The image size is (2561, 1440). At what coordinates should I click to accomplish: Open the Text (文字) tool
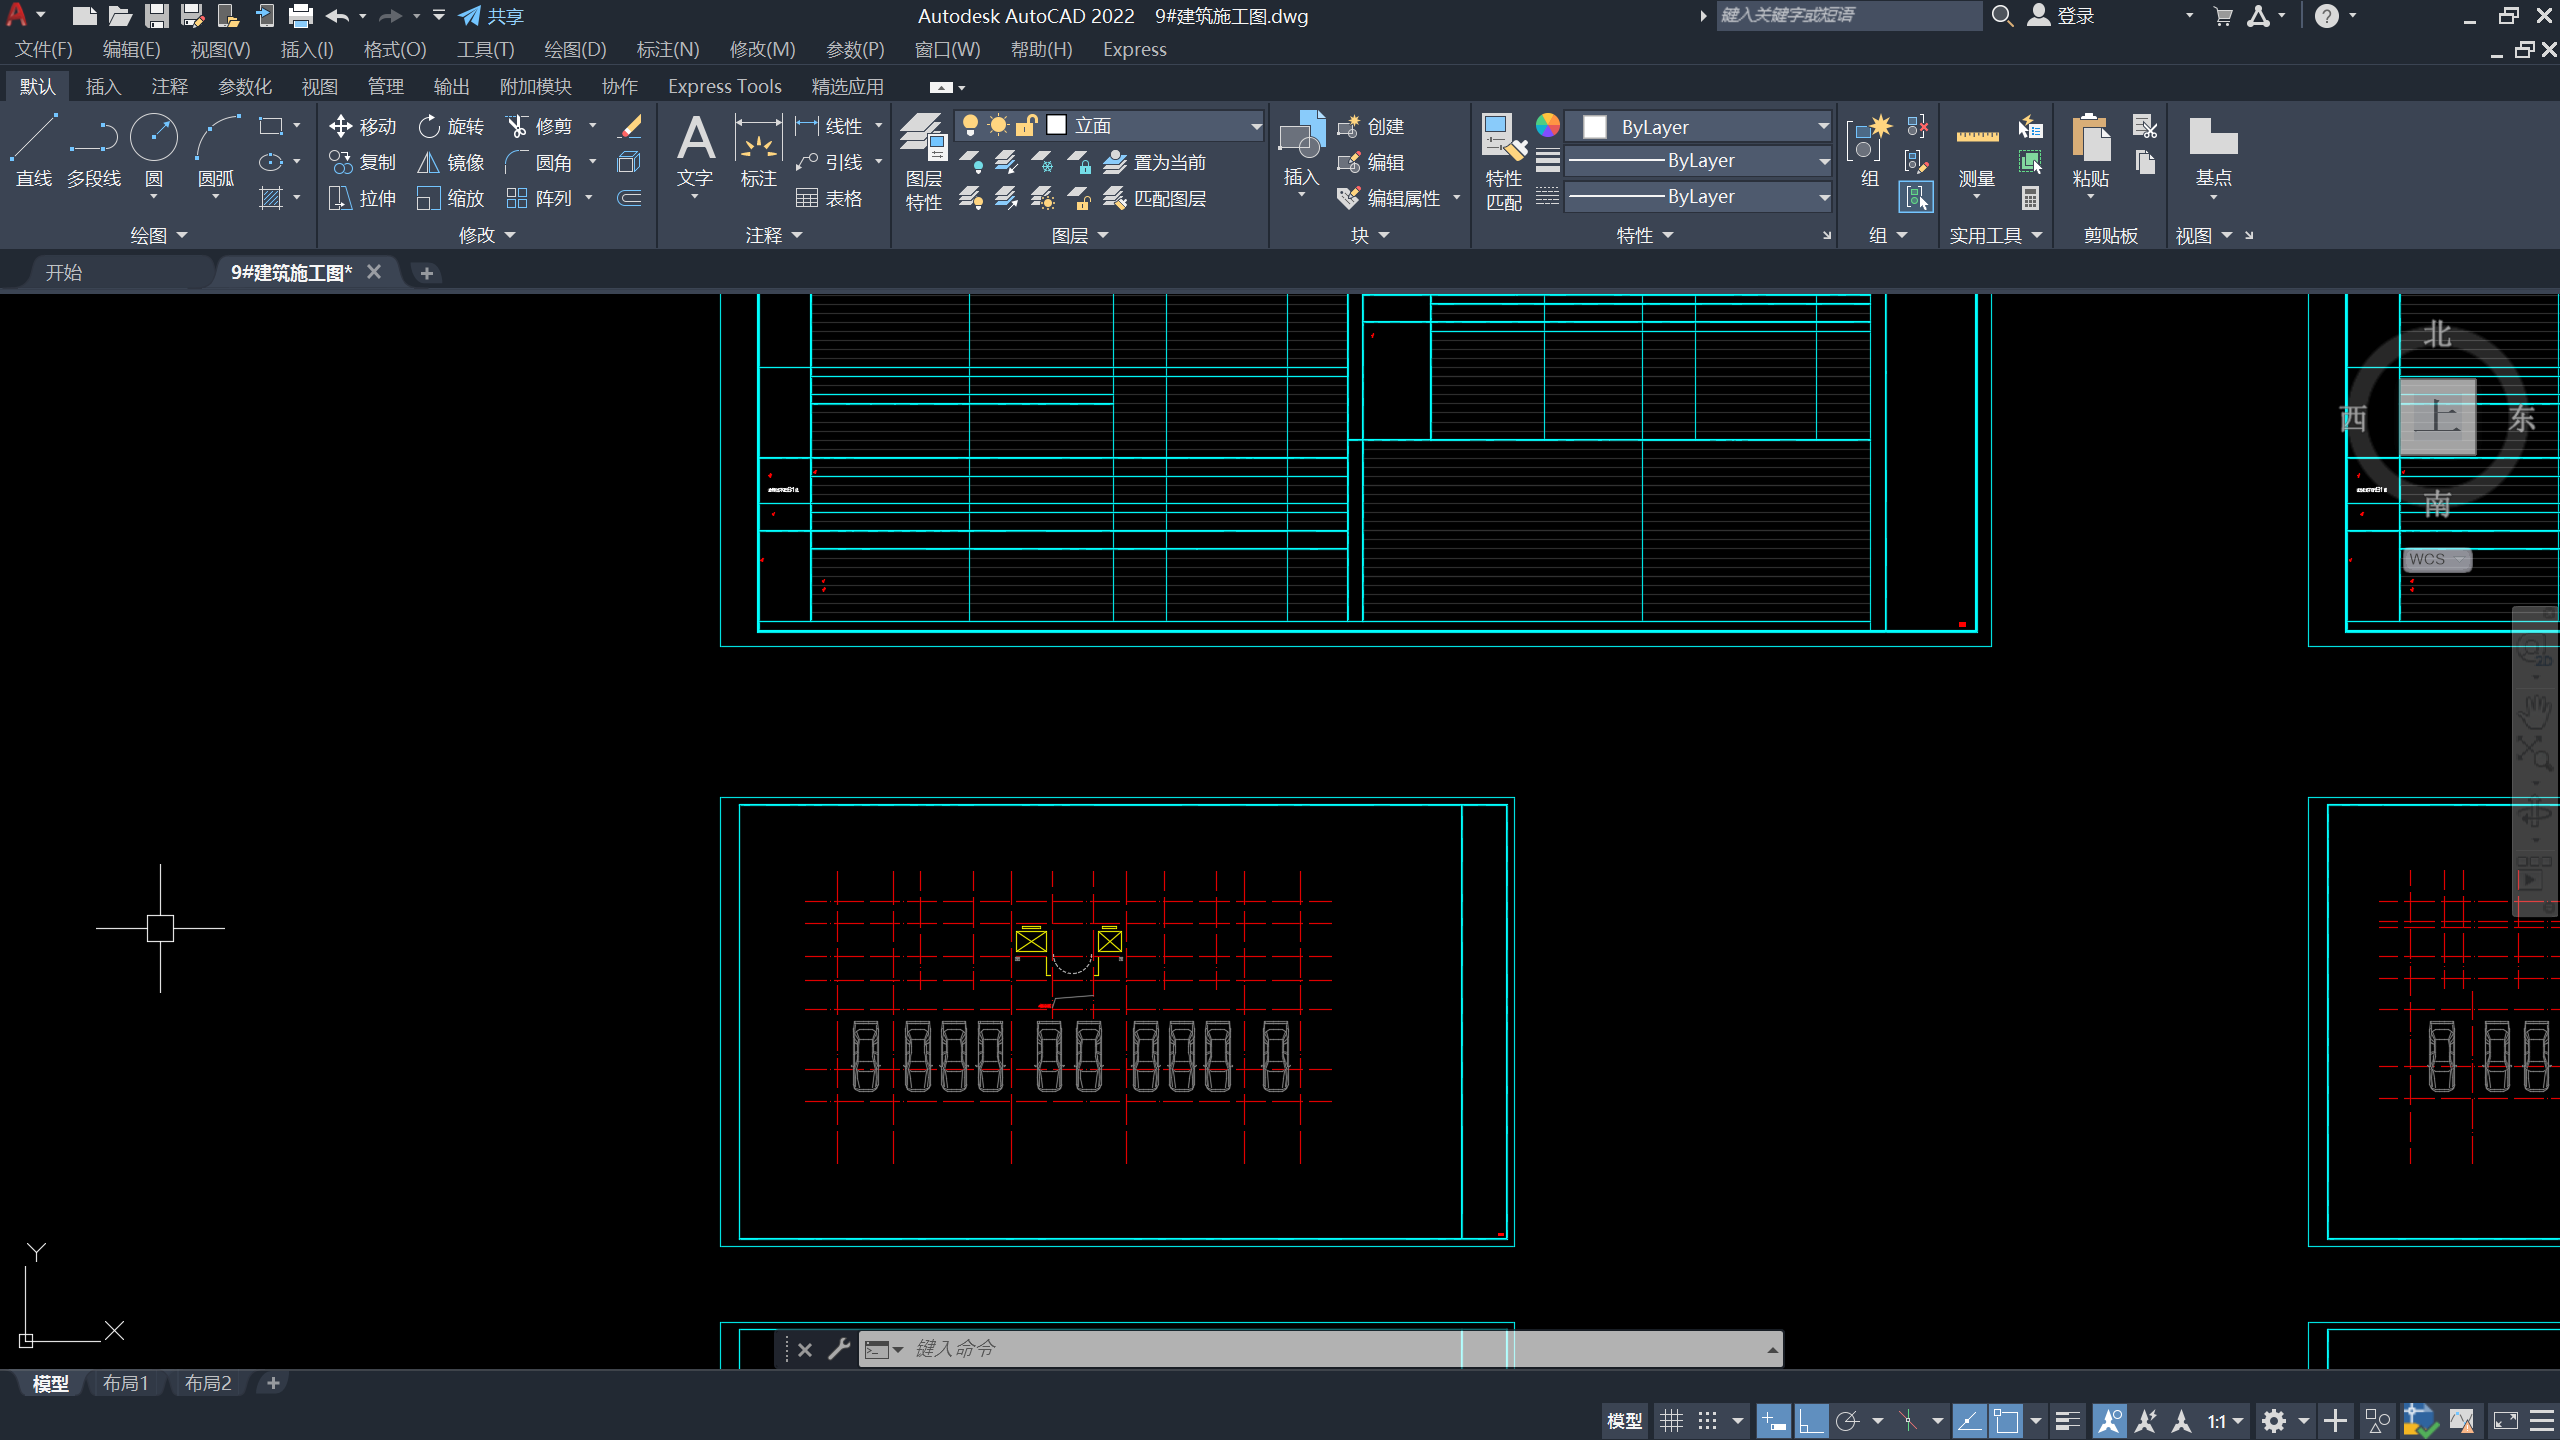pyautogui.click(x=695, y=150)
